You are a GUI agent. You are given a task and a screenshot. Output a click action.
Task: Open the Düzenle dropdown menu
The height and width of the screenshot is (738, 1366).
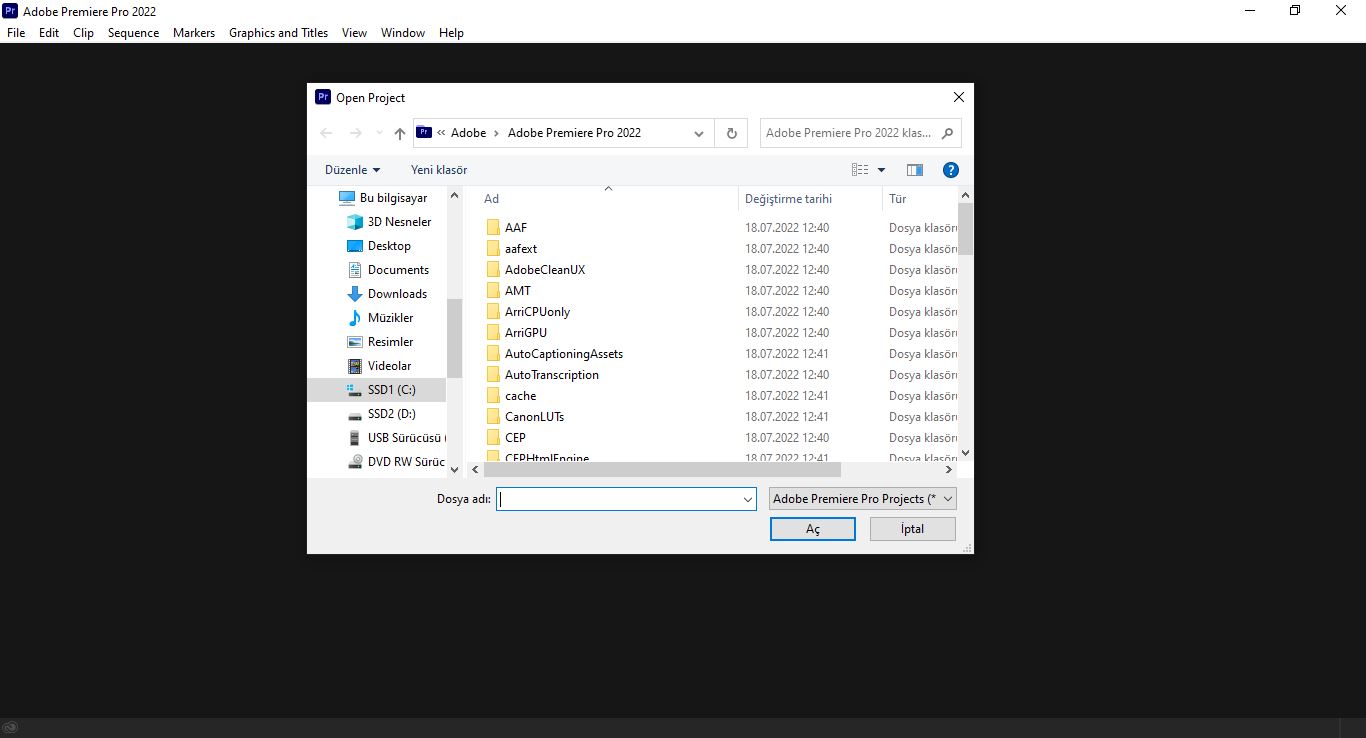click(x=352, y=170)
